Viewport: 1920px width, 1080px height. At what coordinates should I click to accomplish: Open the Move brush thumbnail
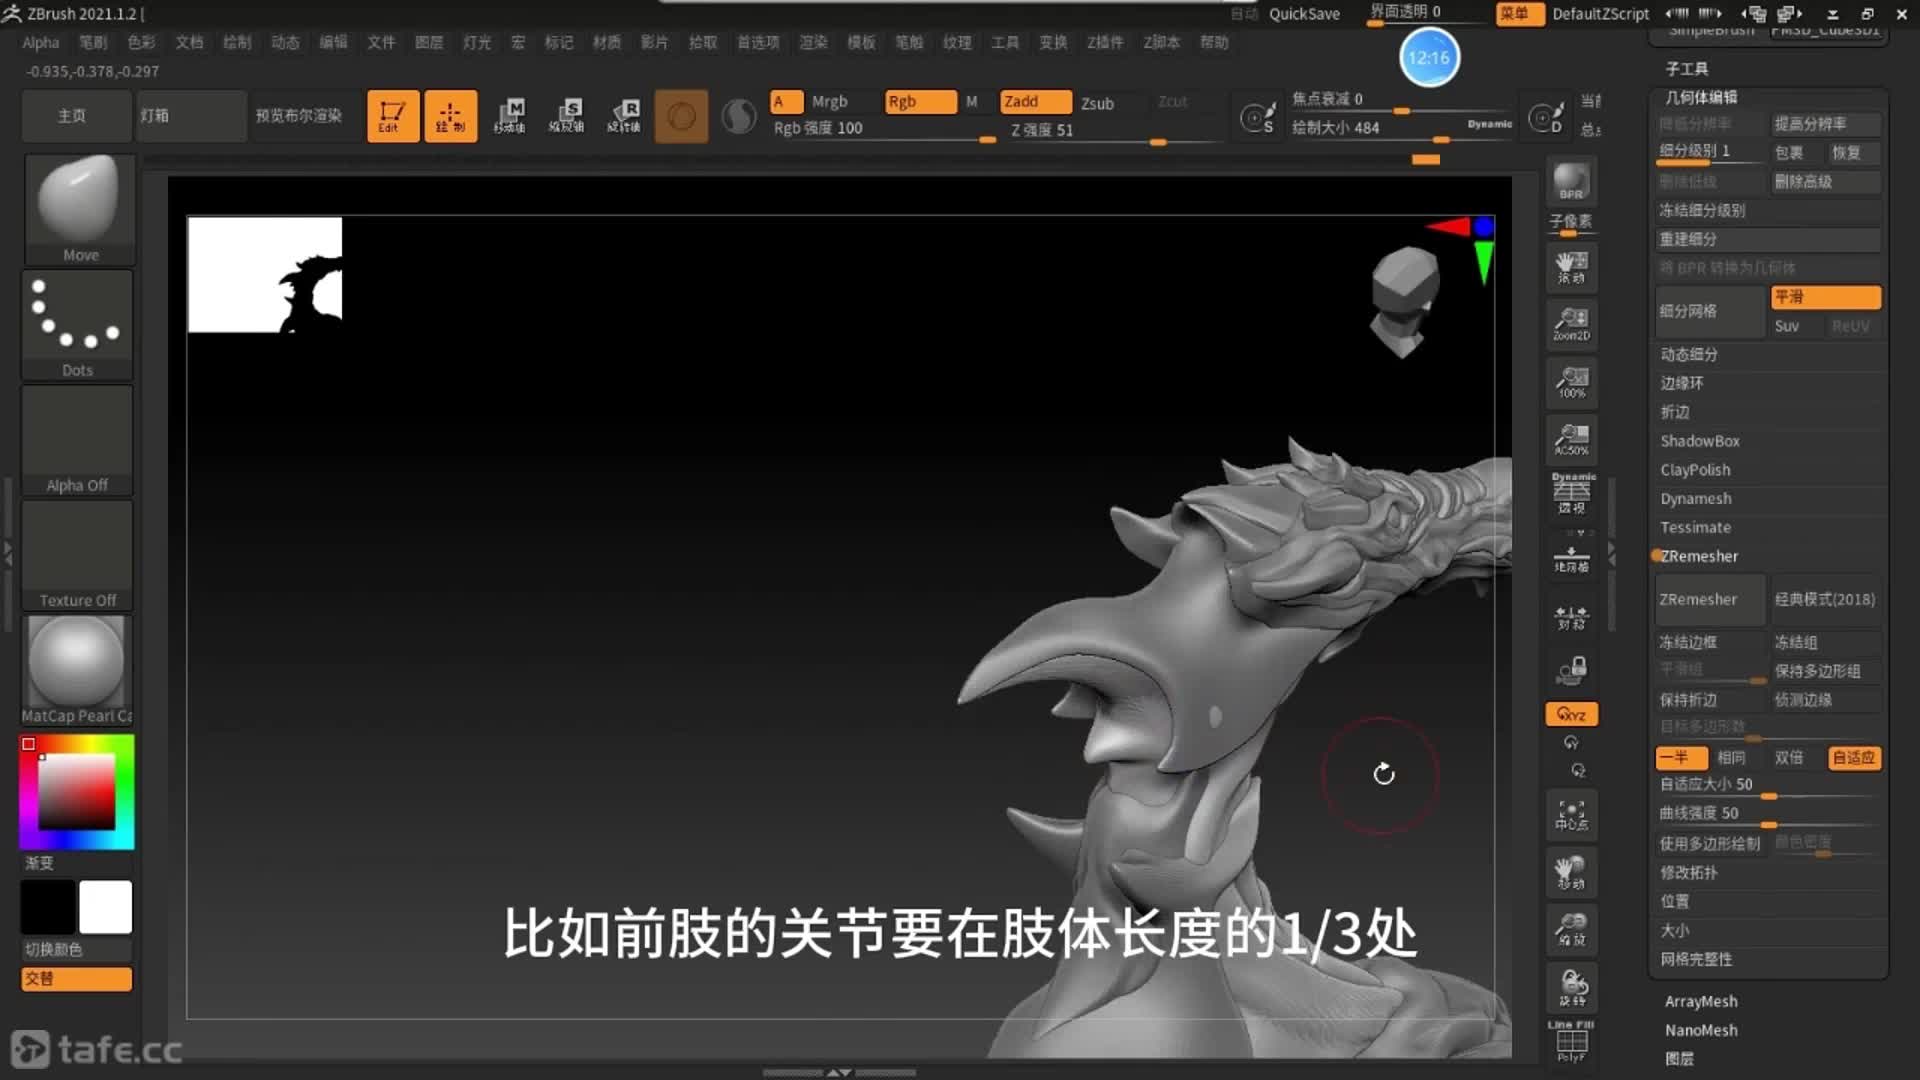78,208
